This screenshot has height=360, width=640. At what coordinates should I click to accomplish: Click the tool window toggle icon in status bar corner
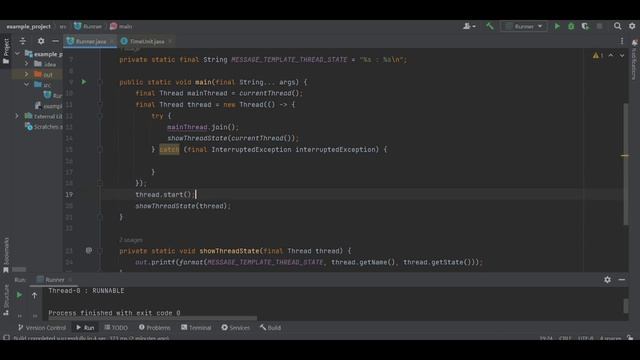(6, 338)
